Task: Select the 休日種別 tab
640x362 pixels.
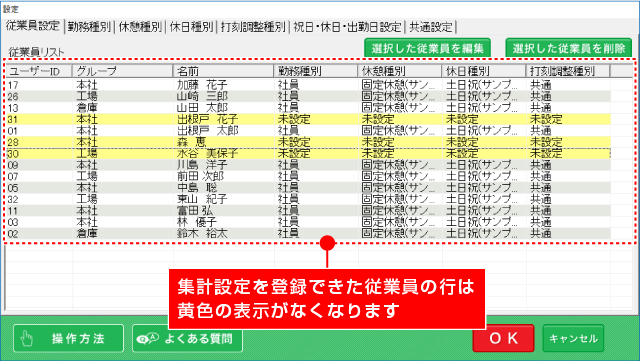Action: 191,27
